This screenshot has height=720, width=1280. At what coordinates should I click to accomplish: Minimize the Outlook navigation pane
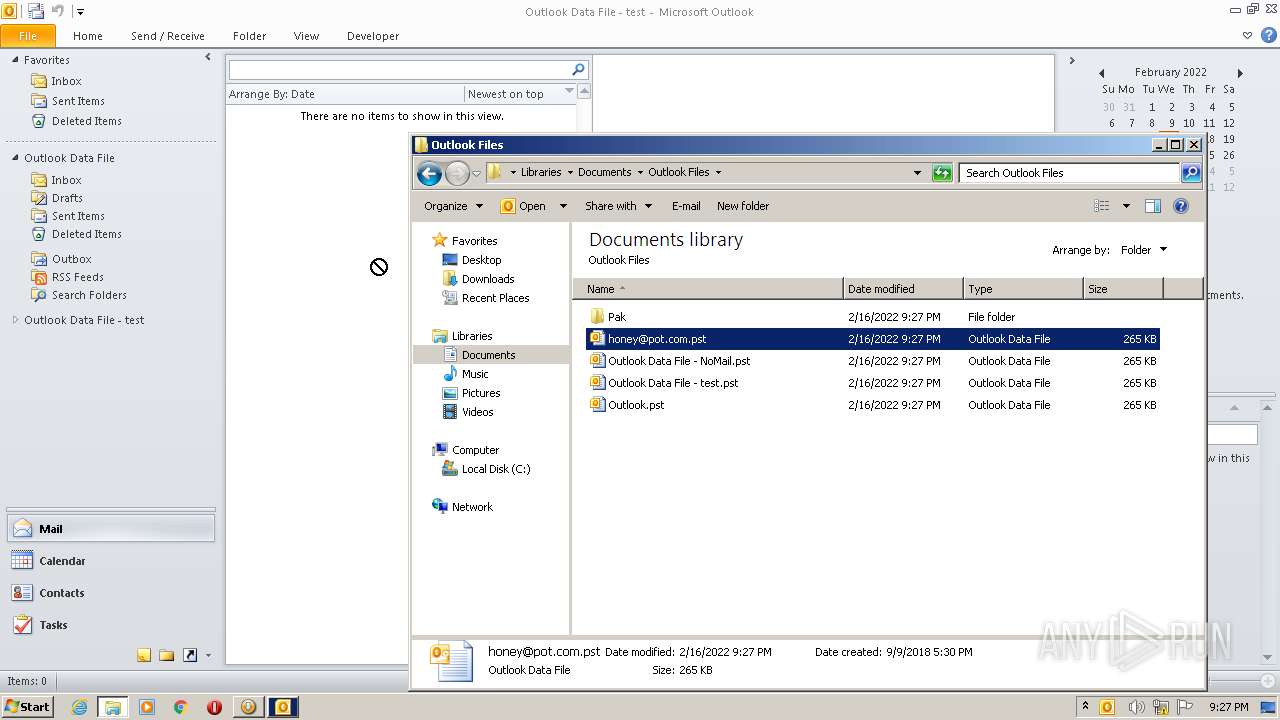[208, 58]
